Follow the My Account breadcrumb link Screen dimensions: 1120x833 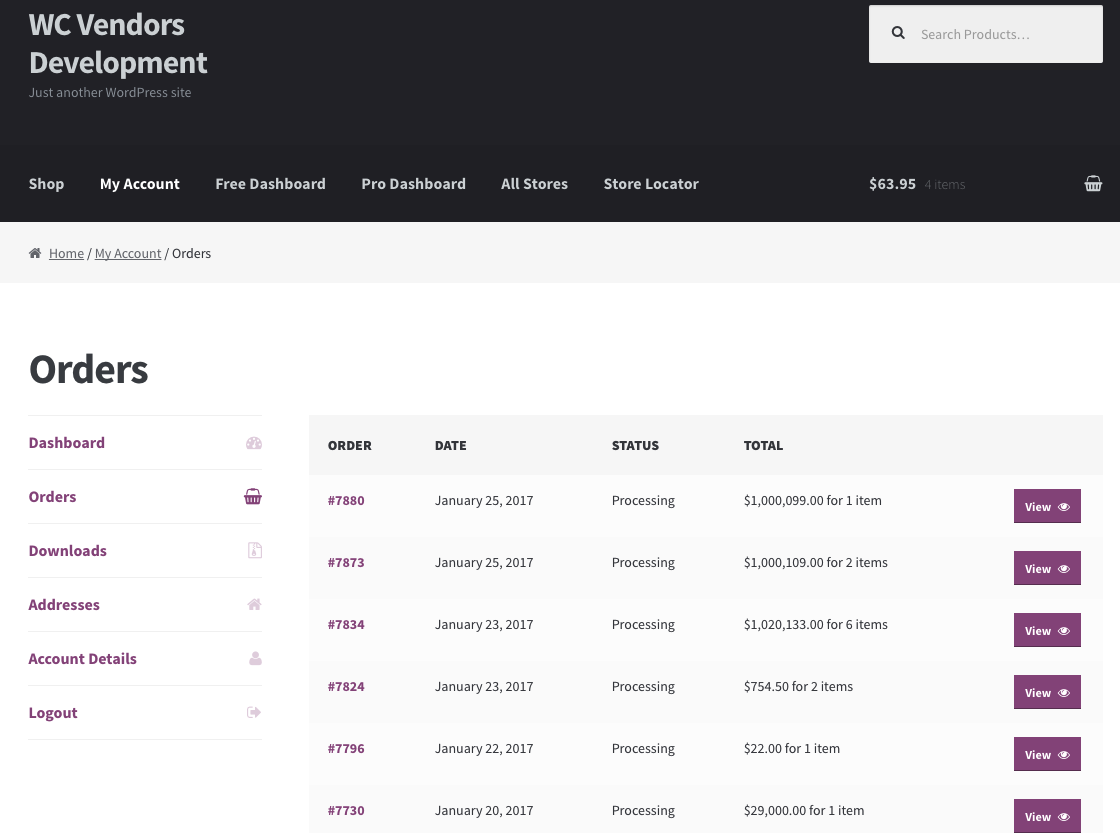pos(128,254)
